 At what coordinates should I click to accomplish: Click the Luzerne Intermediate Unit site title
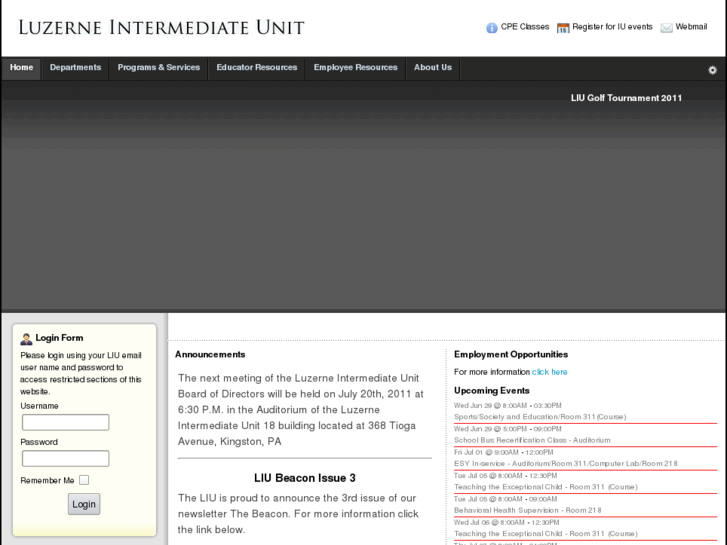click(161, 28)
